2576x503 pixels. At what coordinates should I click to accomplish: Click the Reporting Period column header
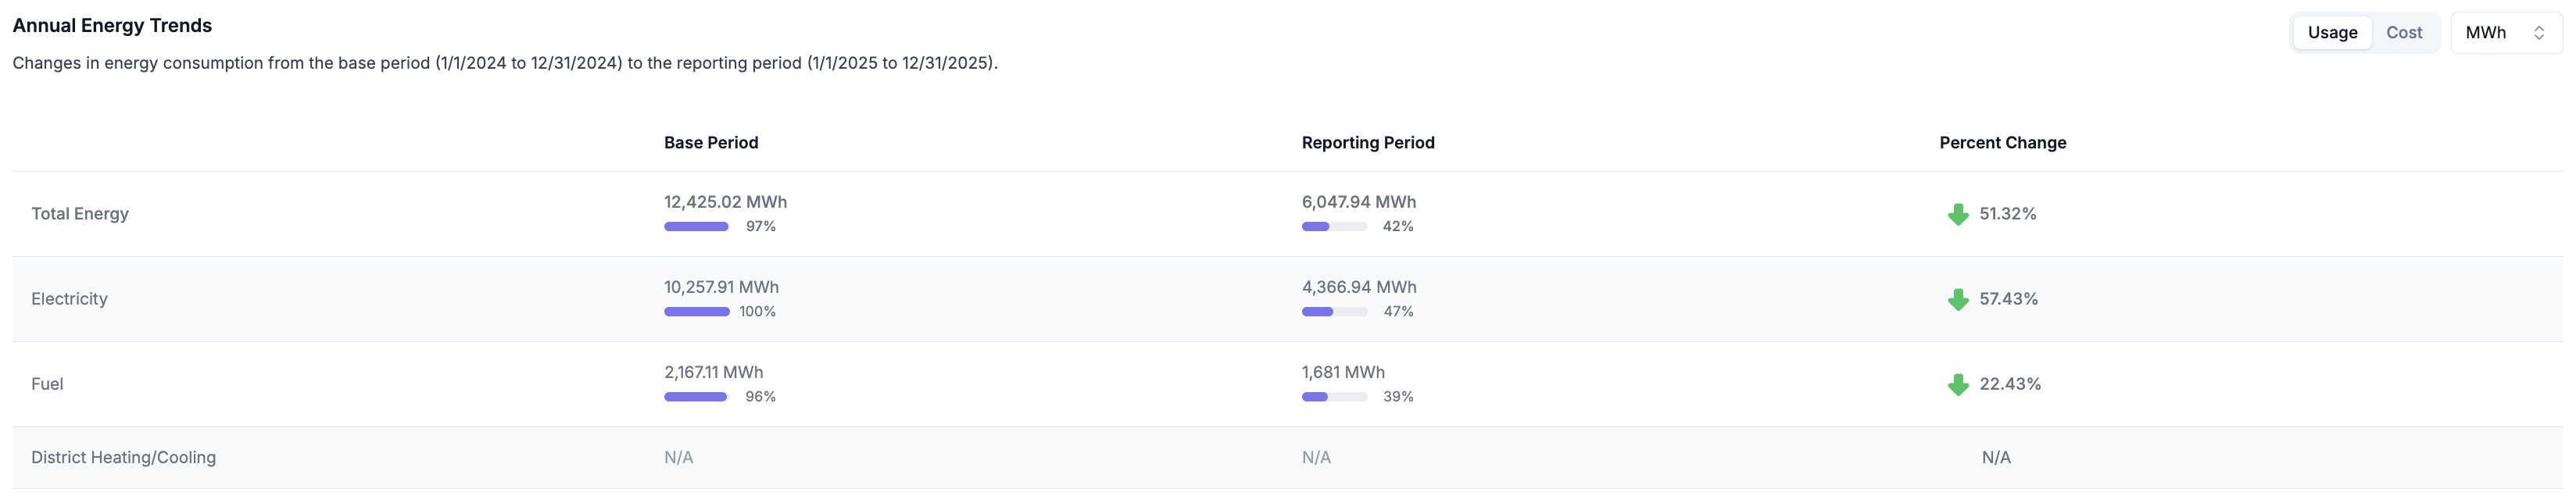[x=1367, y=143]
